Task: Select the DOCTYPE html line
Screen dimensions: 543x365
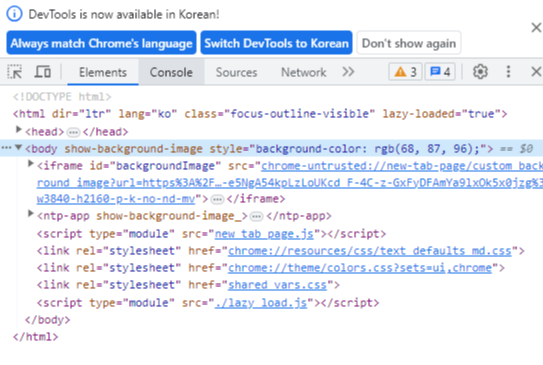Action: (x=62, y=97)
